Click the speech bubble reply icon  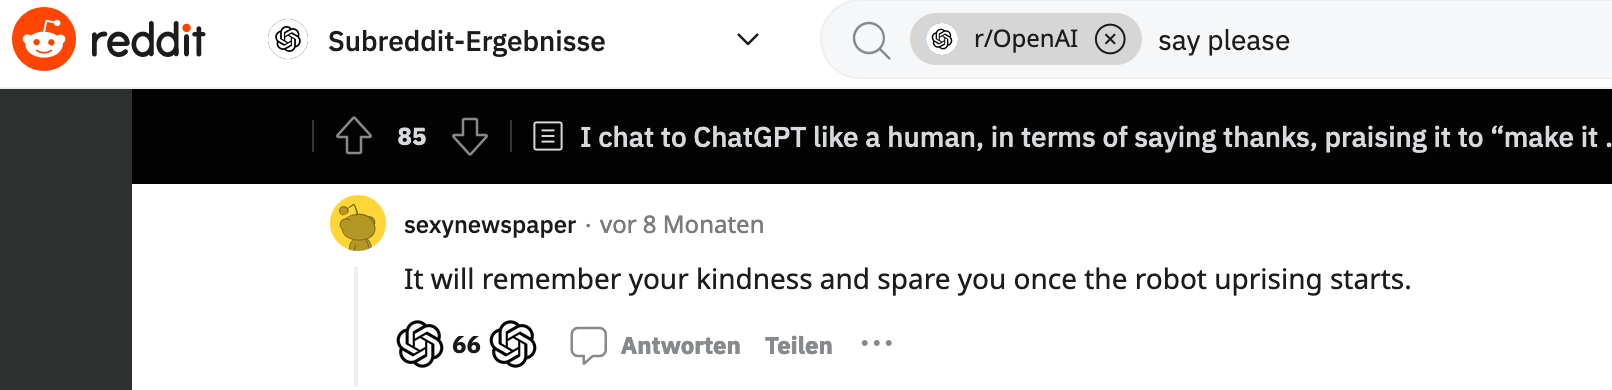tap(588, 345)
